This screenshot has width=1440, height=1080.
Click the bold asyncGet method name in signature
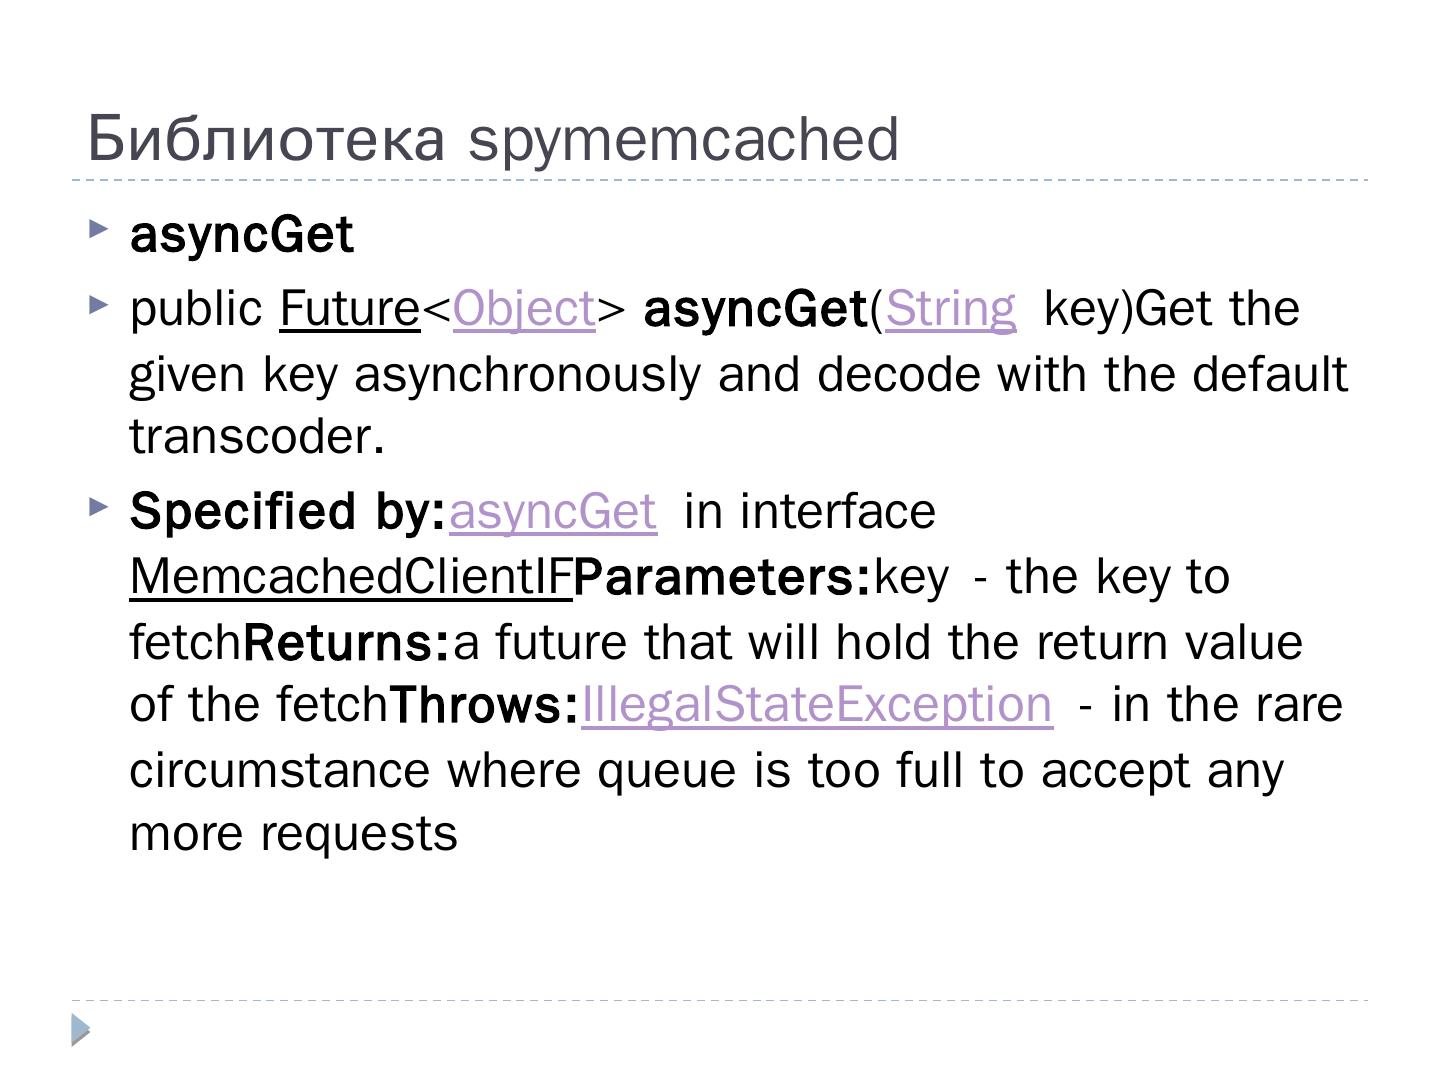[x=755, y=309]
